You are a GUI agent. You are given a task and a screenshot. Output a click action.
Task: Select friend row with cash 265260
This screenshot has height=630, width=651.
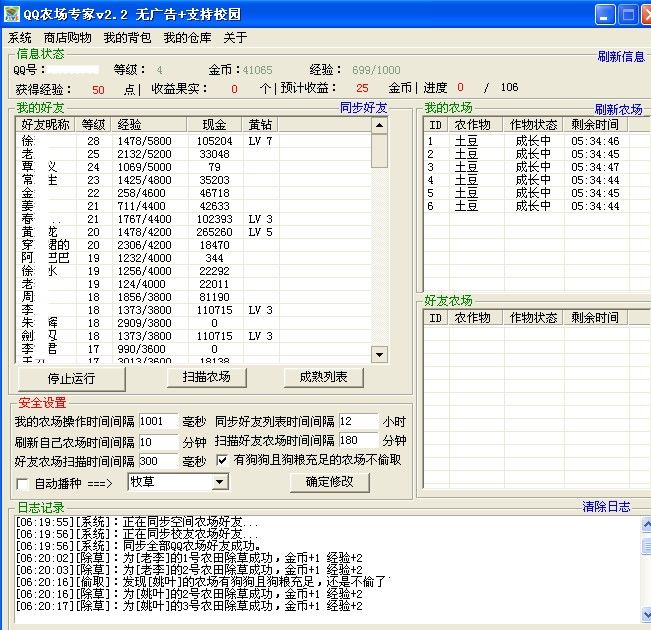click(193, 232)
